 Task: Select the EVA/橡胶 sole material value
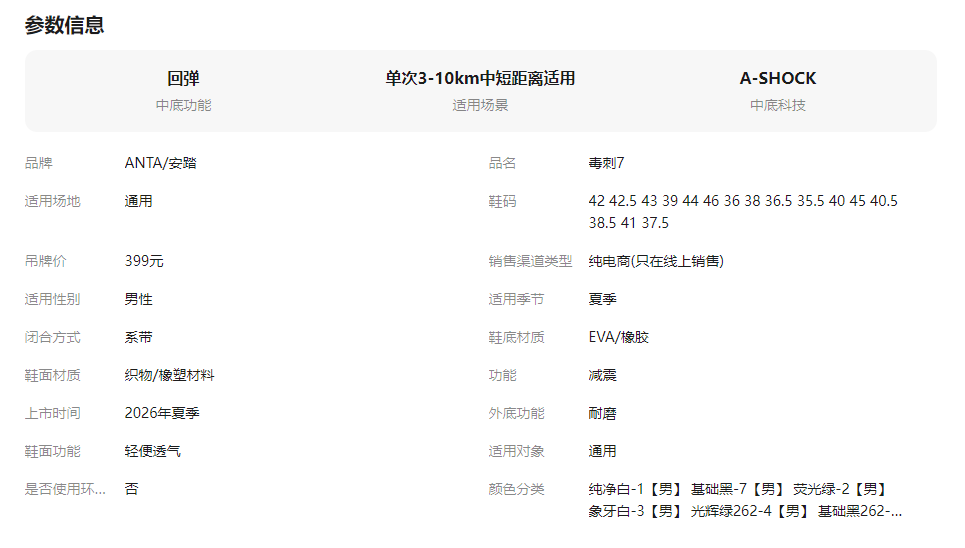pyautogui.click(x=618, y=337)
